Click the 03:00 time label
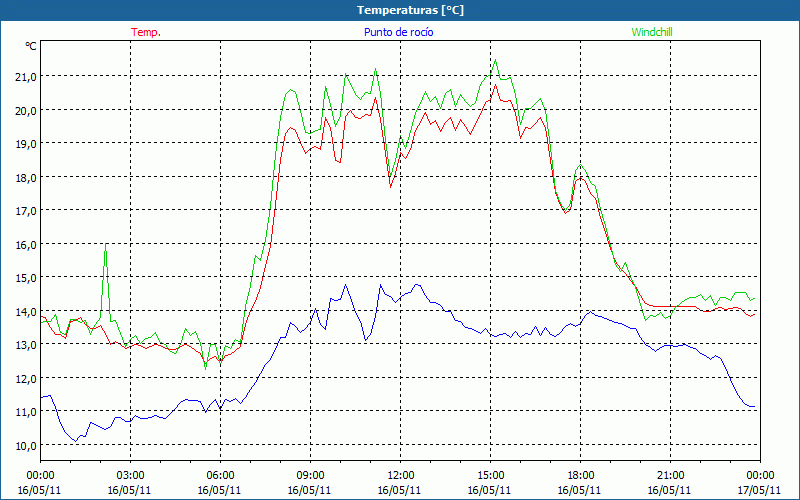Viewport: 800px width, 500px height. pos(130,475)
